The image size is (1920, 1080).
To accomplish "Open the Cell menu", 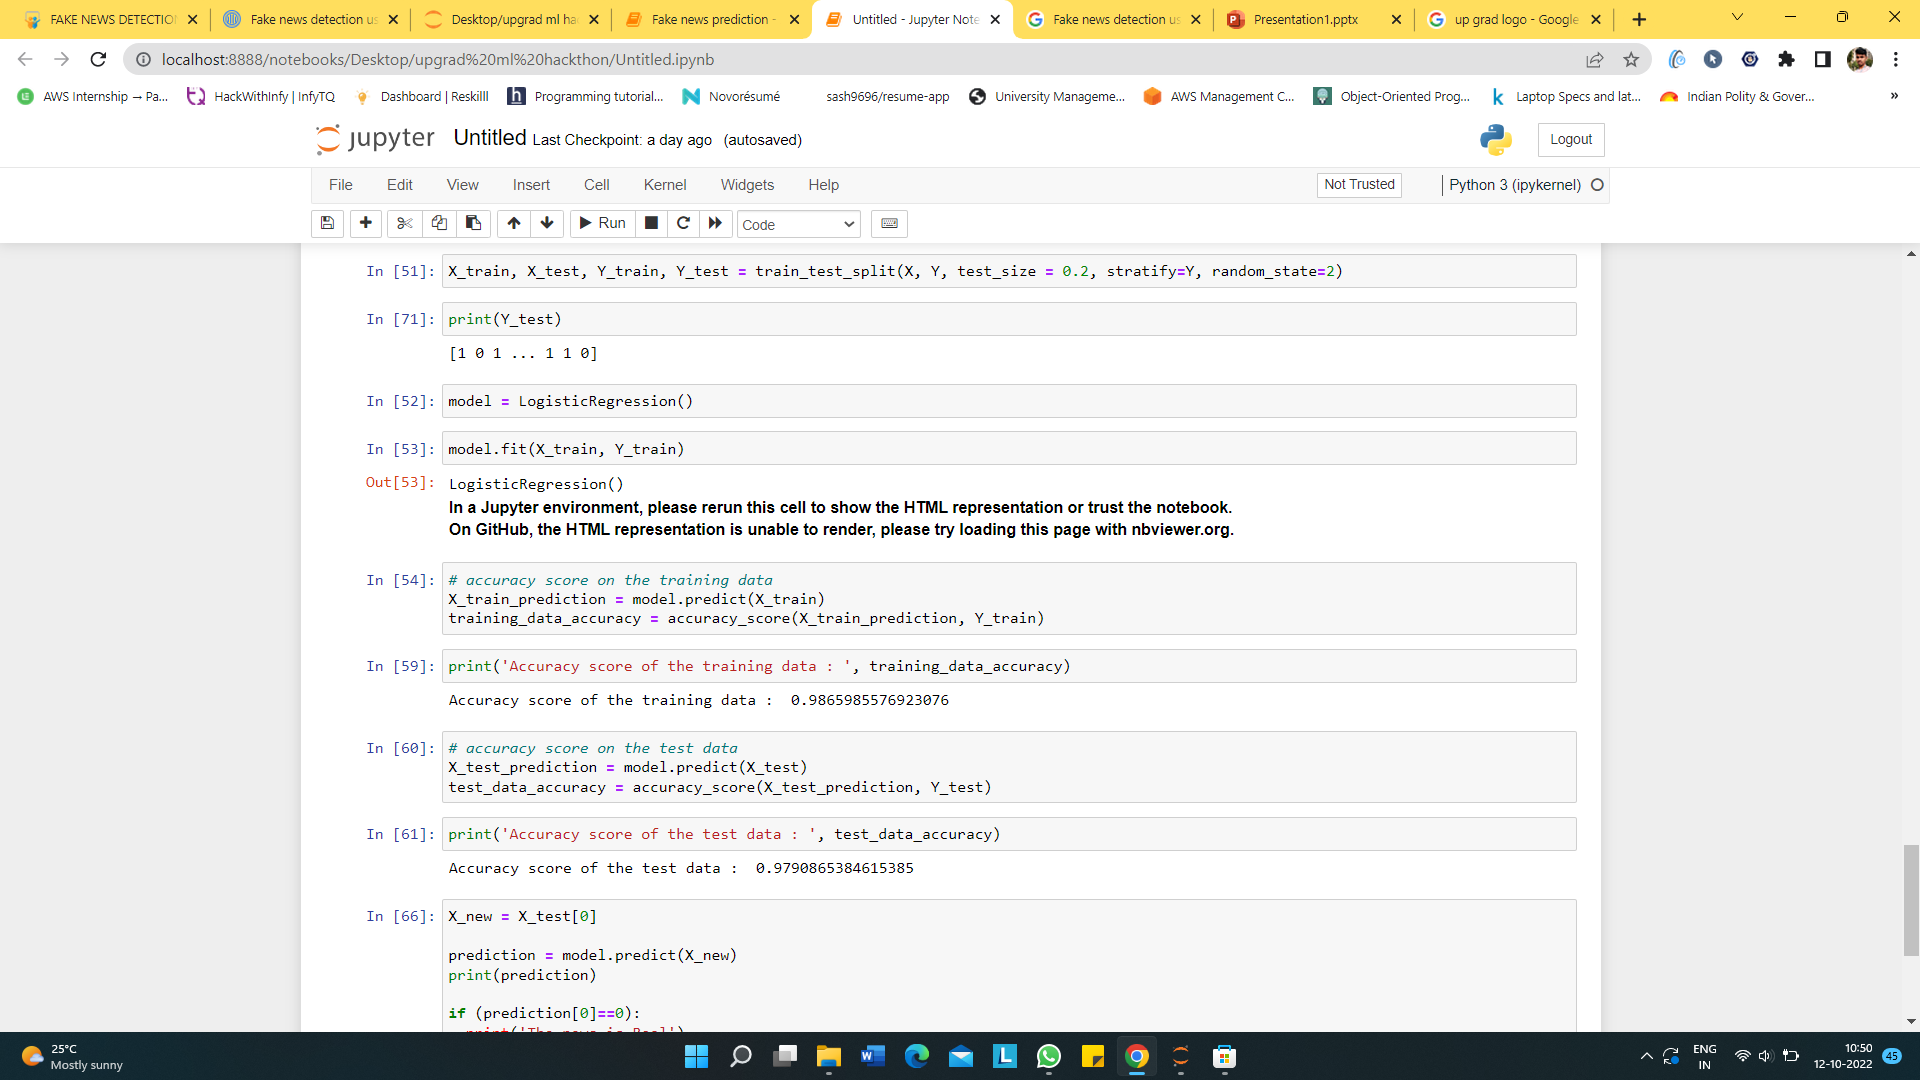I will coord(596,185).
